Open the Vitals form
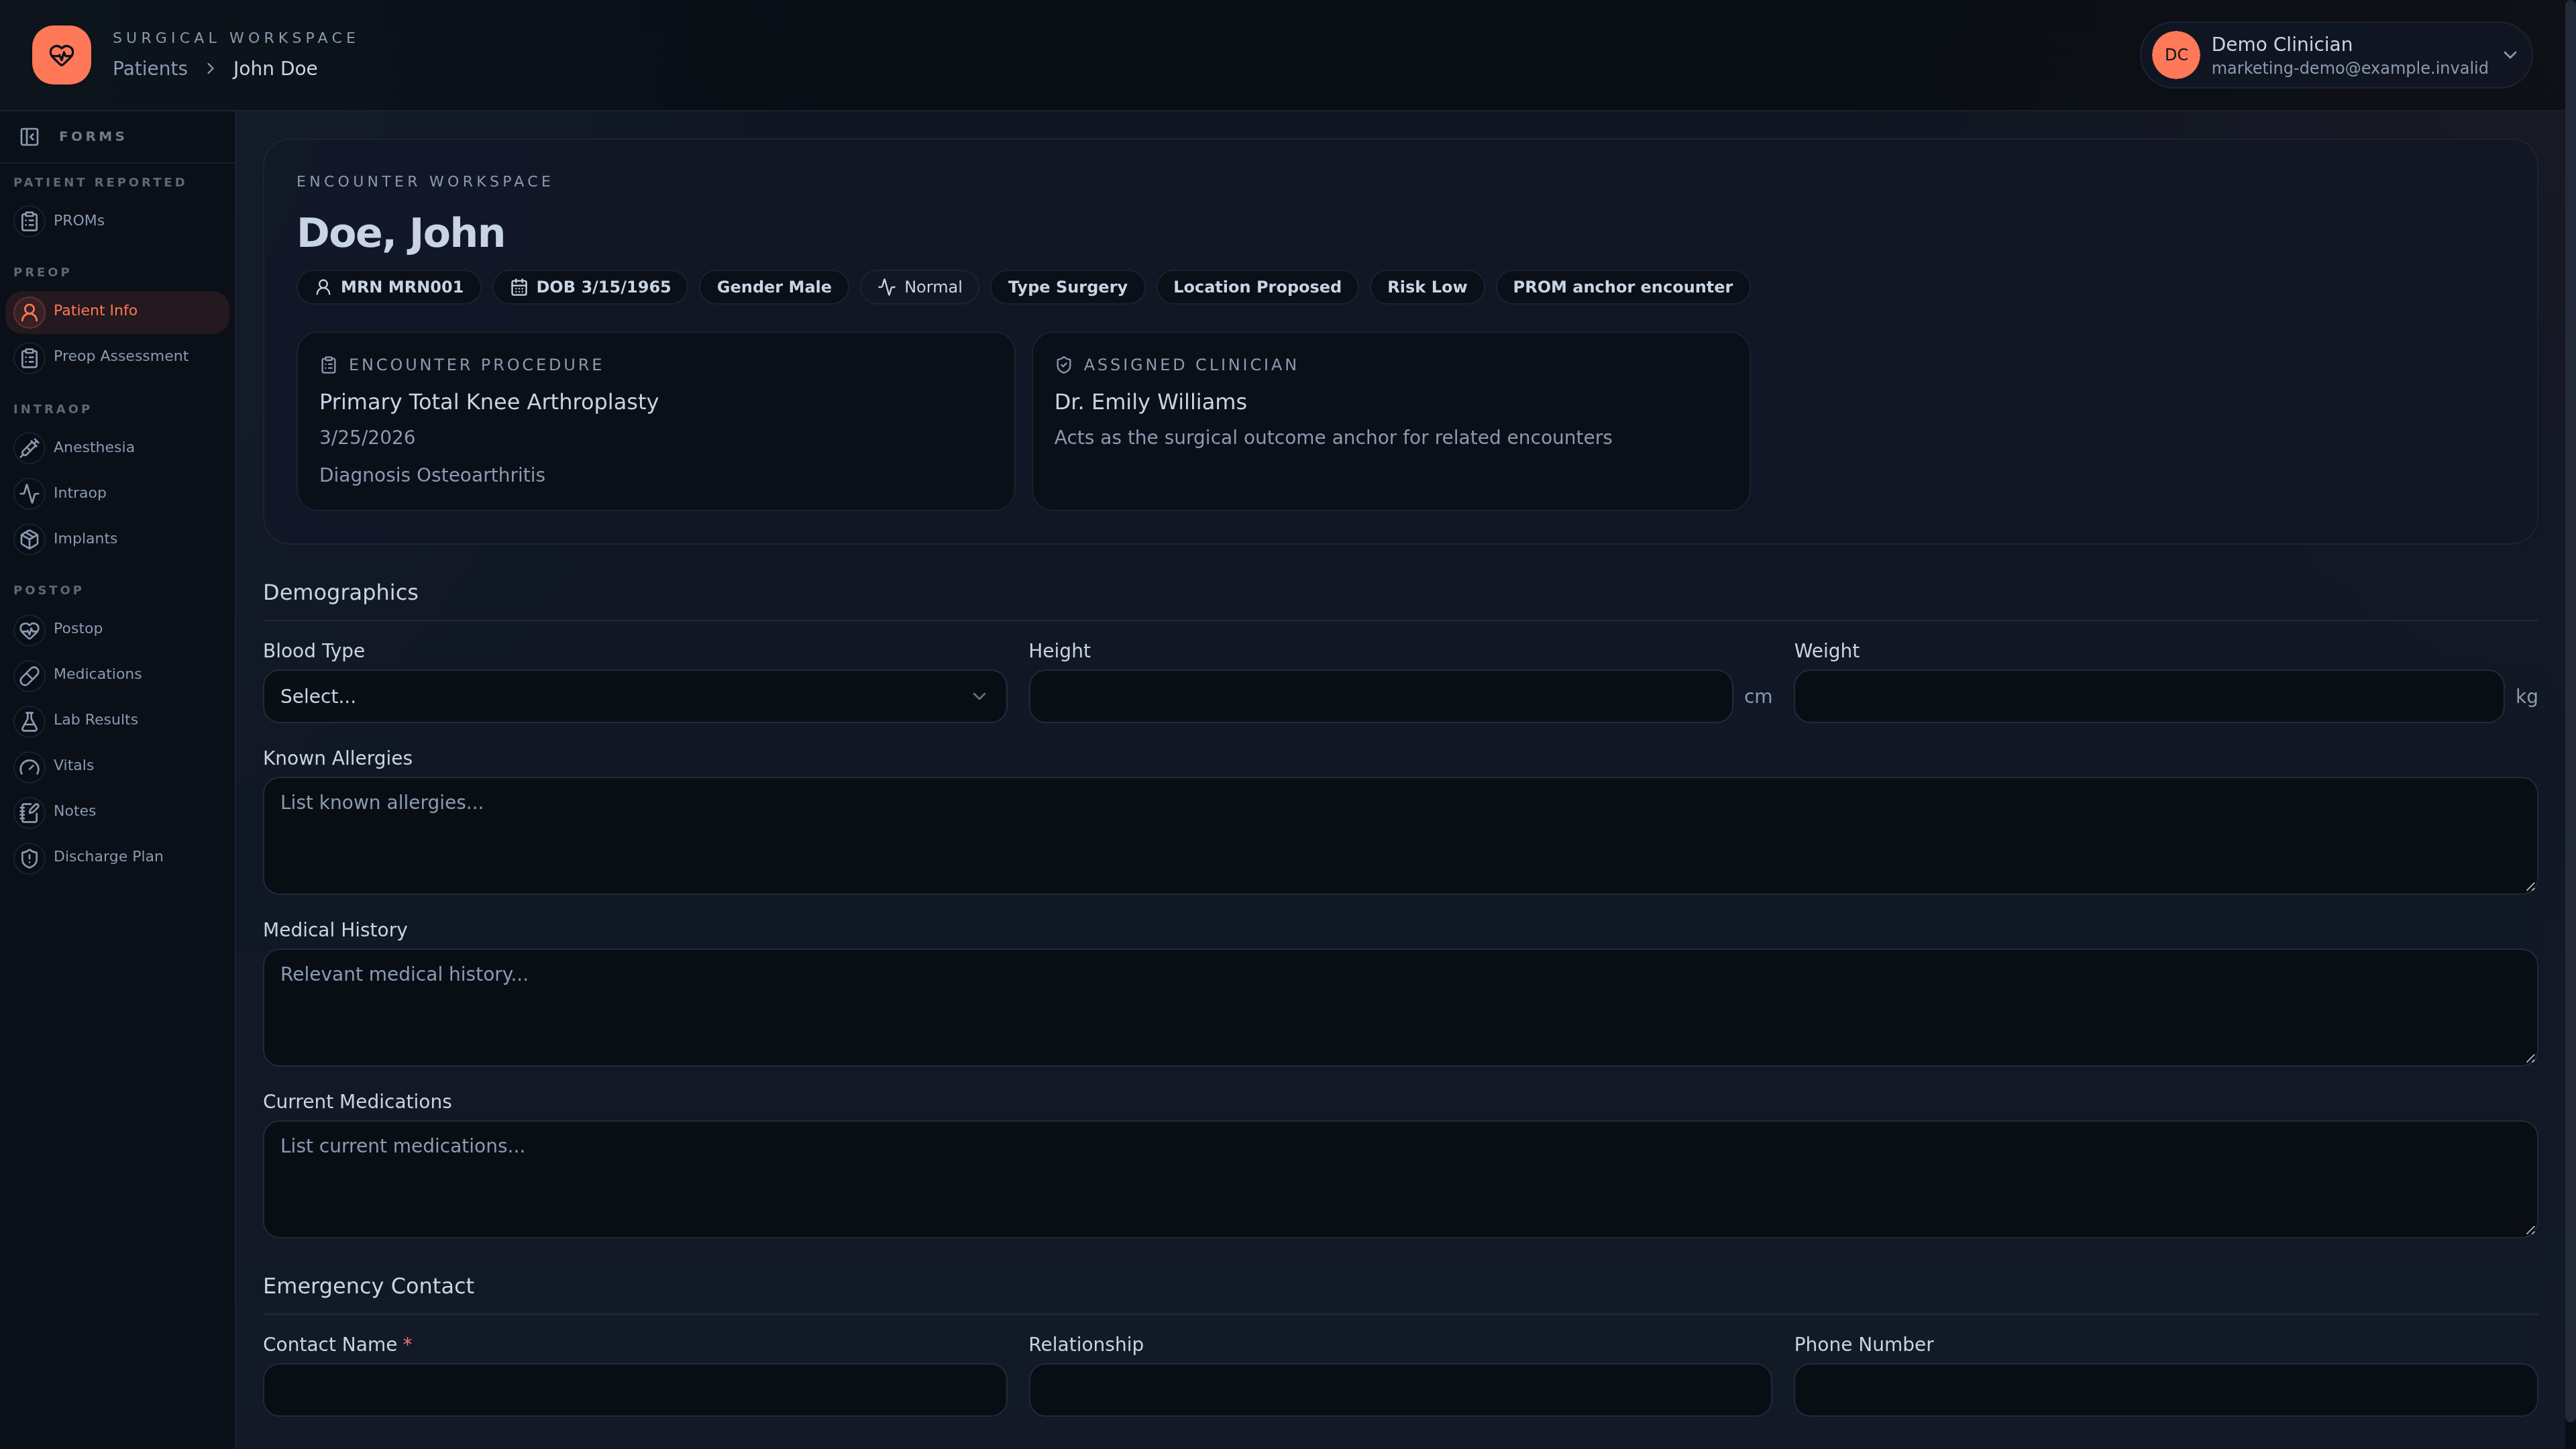The width and height of the screenshot is (2576, 1449). tap(117, 766)
